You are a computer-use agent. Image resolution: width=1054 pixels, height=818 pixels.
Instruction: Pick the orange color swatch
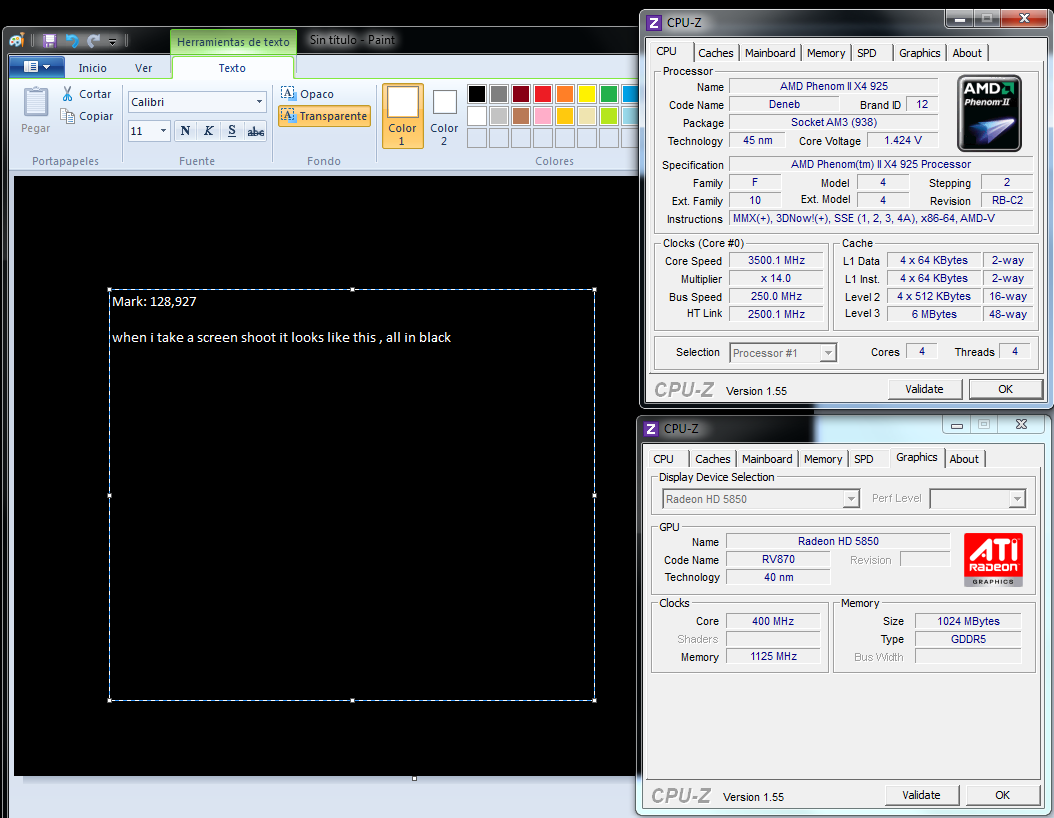coord(565,93)
